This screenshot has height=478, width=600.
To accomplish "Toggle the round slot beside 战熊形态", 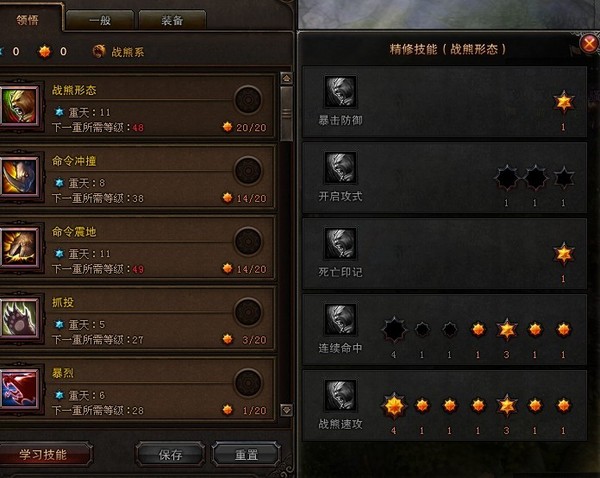I will click(x=248, y=100).
